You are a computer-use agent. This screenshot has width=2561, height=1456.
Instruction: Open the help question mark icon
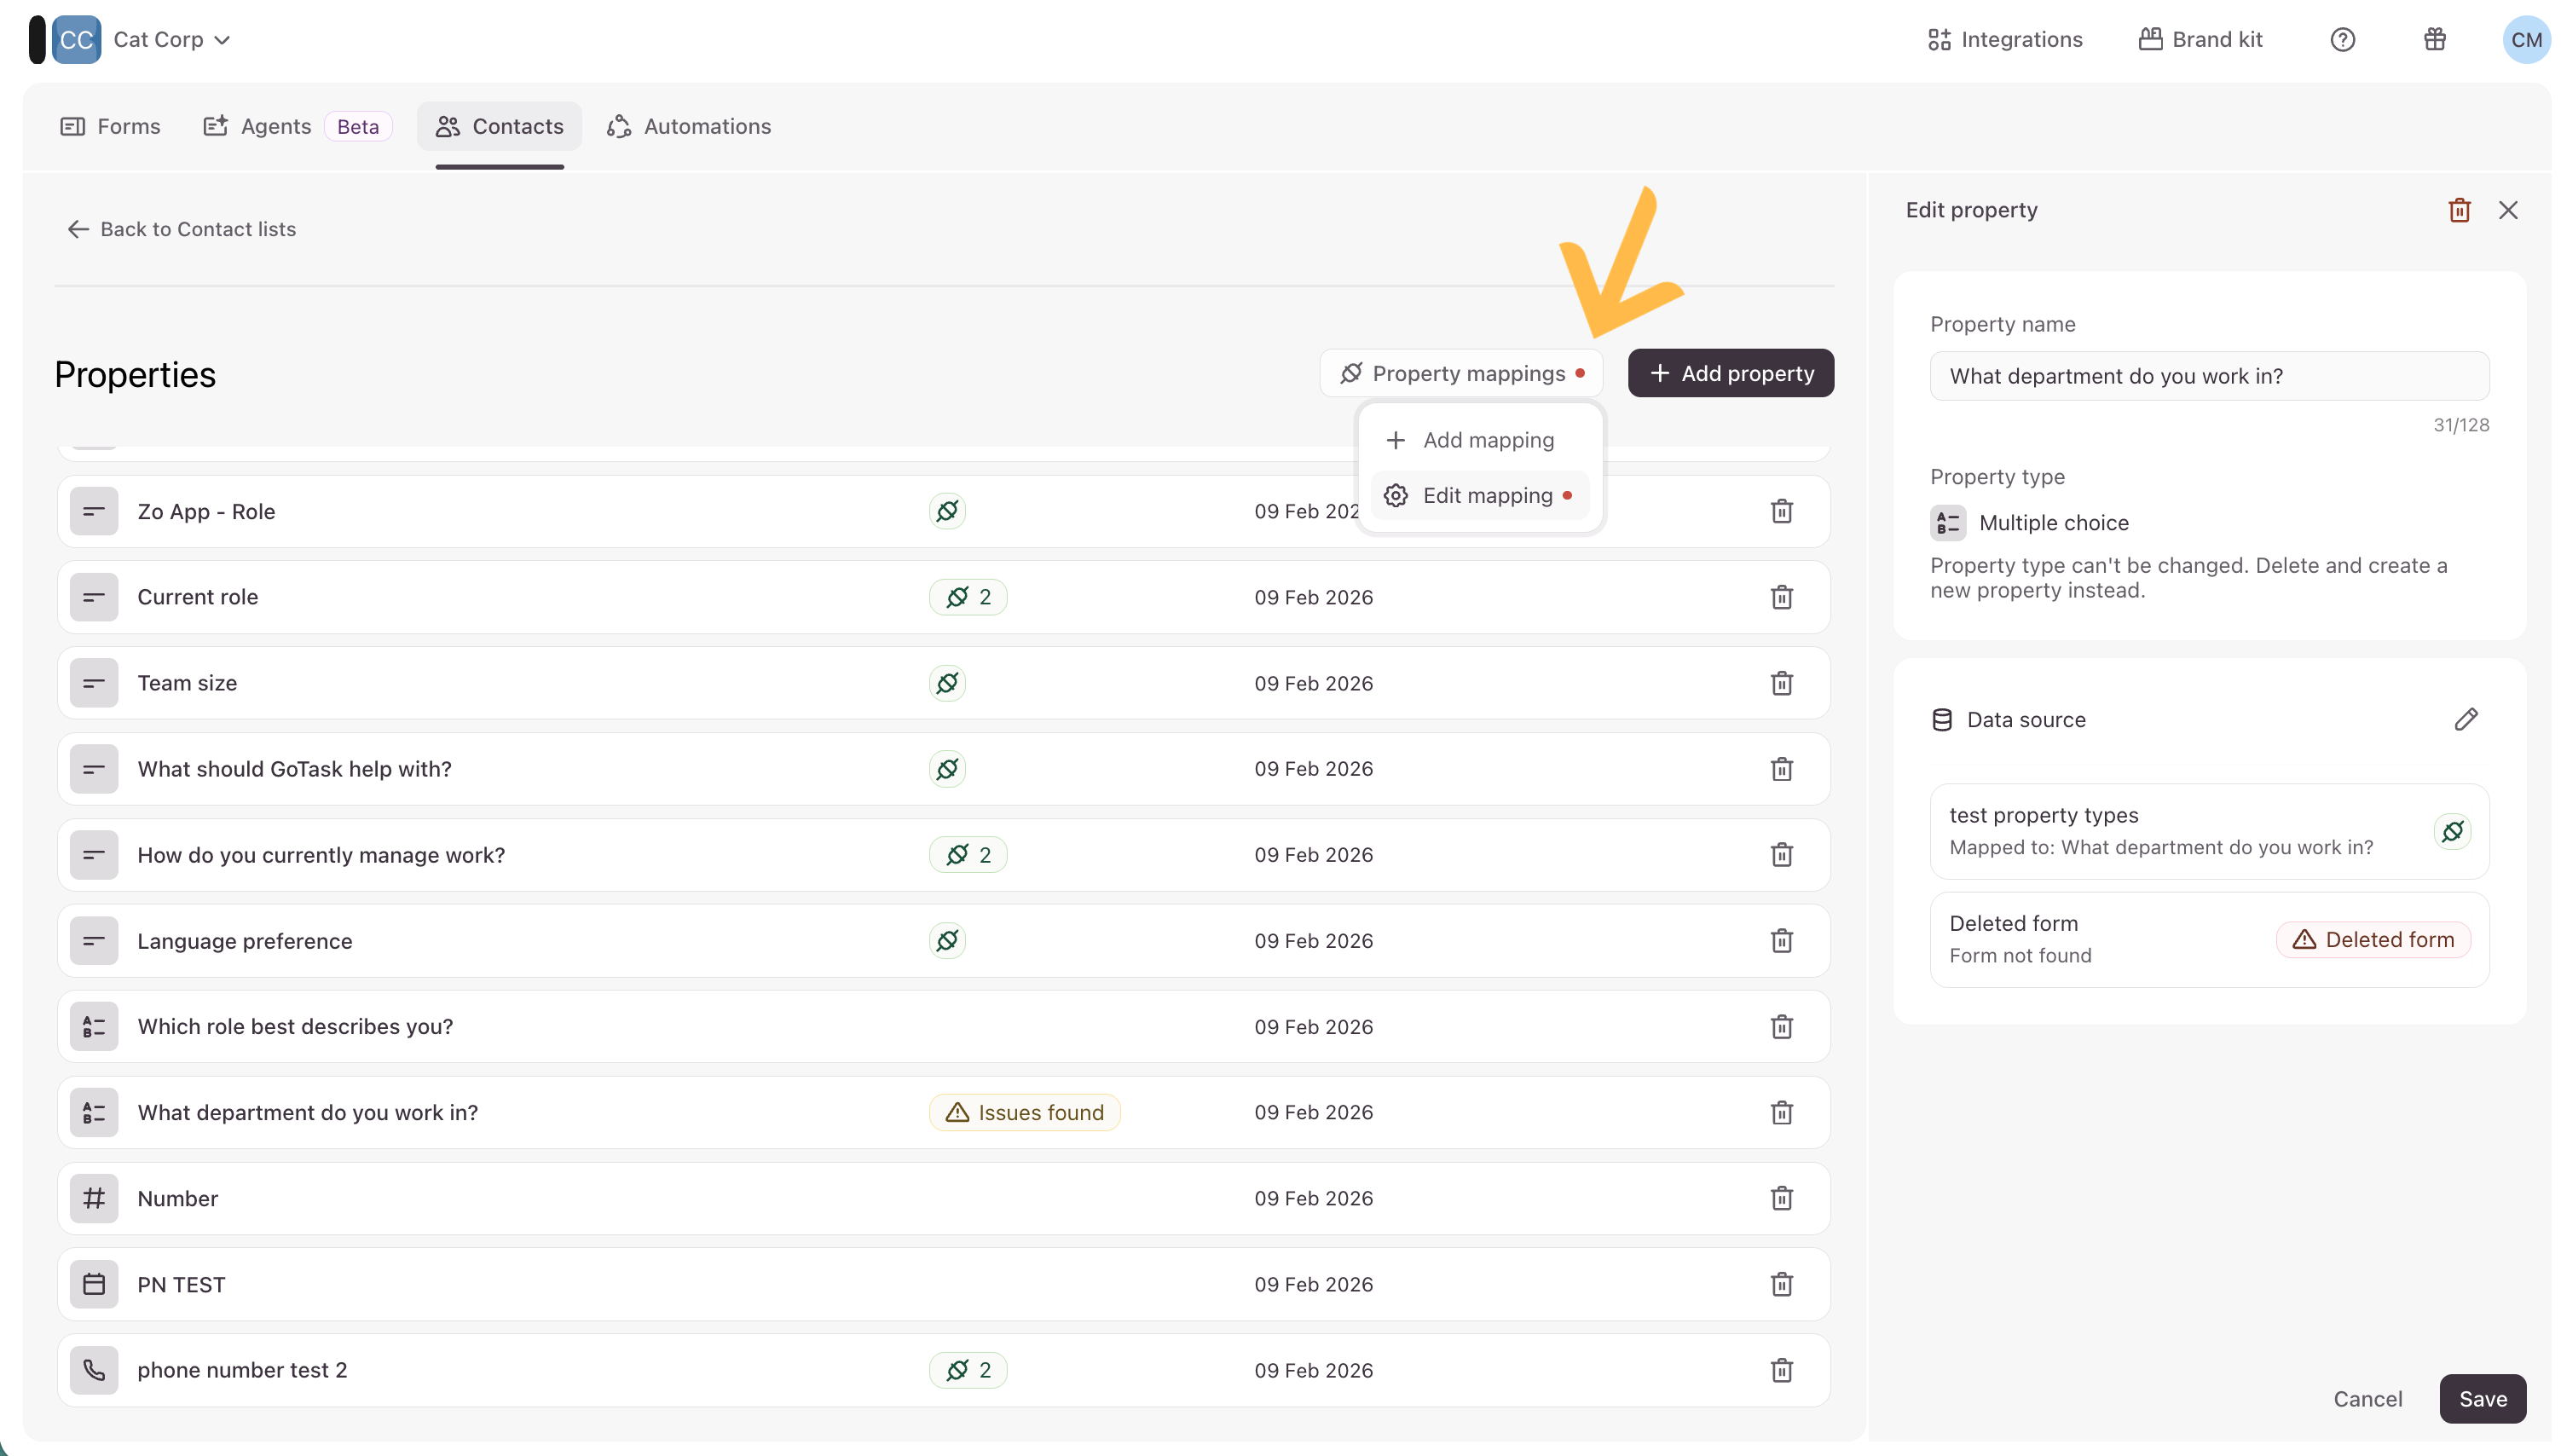click(x=2342, y=39)
